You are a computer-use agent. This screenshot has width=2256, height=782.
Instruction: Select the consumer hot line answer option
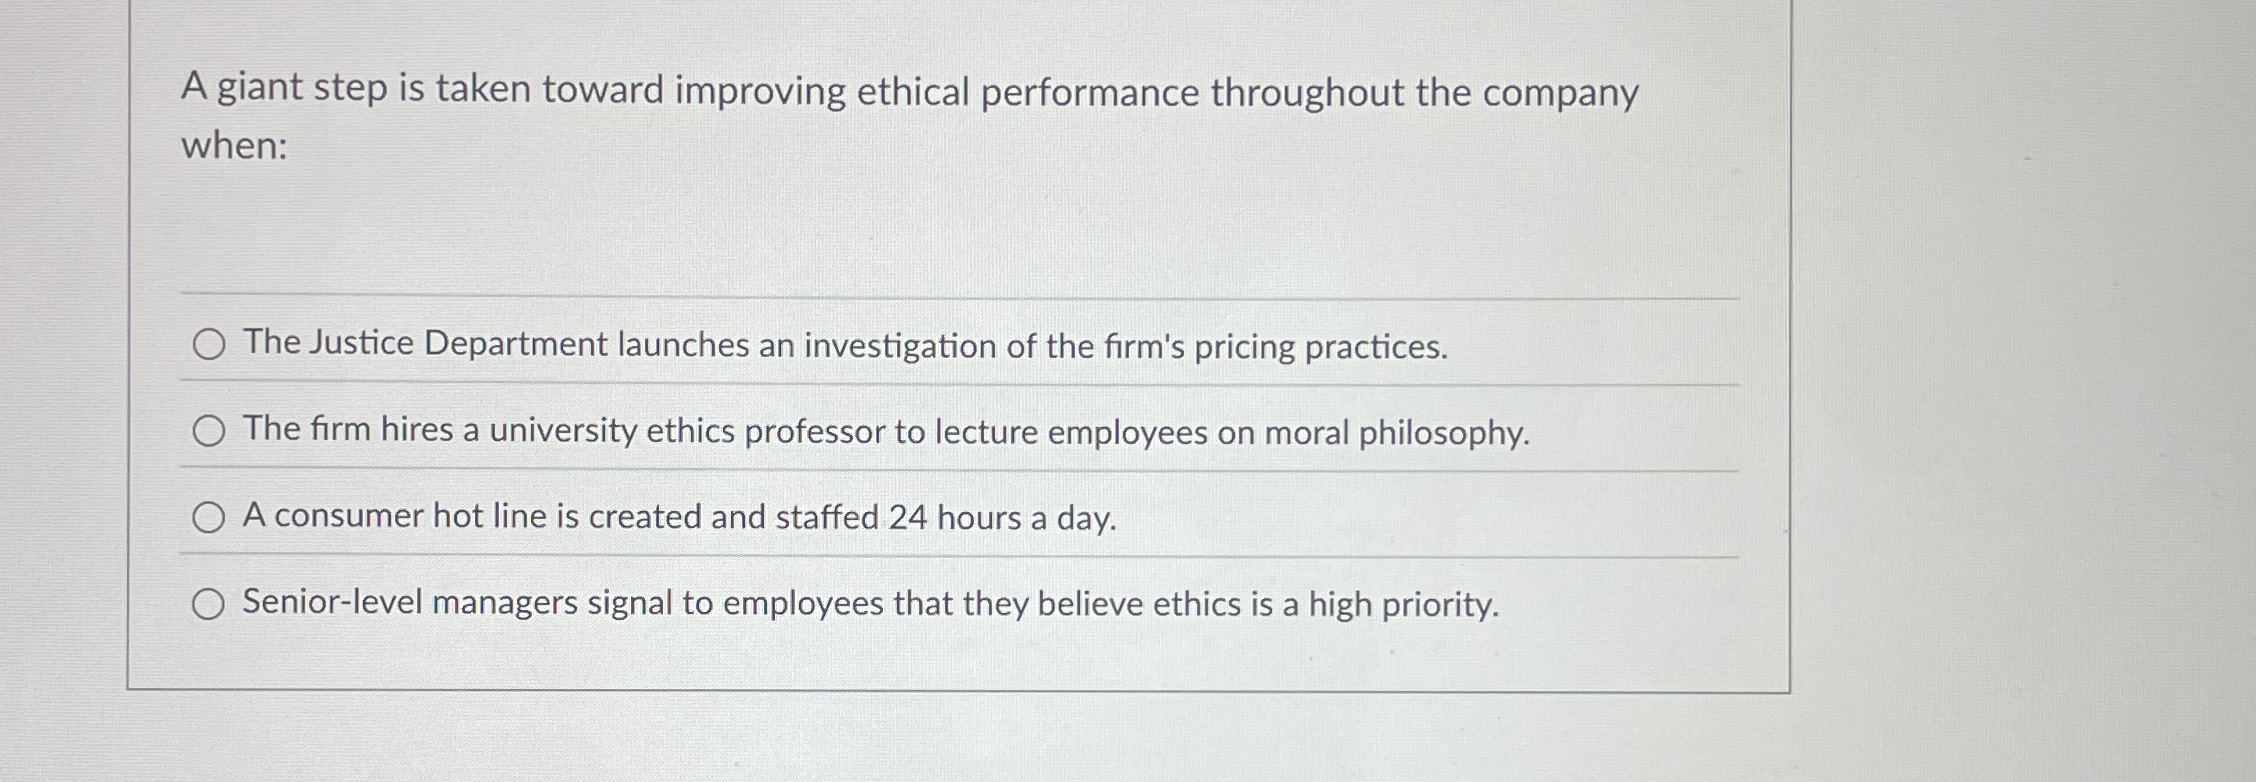tap(680, 518)
